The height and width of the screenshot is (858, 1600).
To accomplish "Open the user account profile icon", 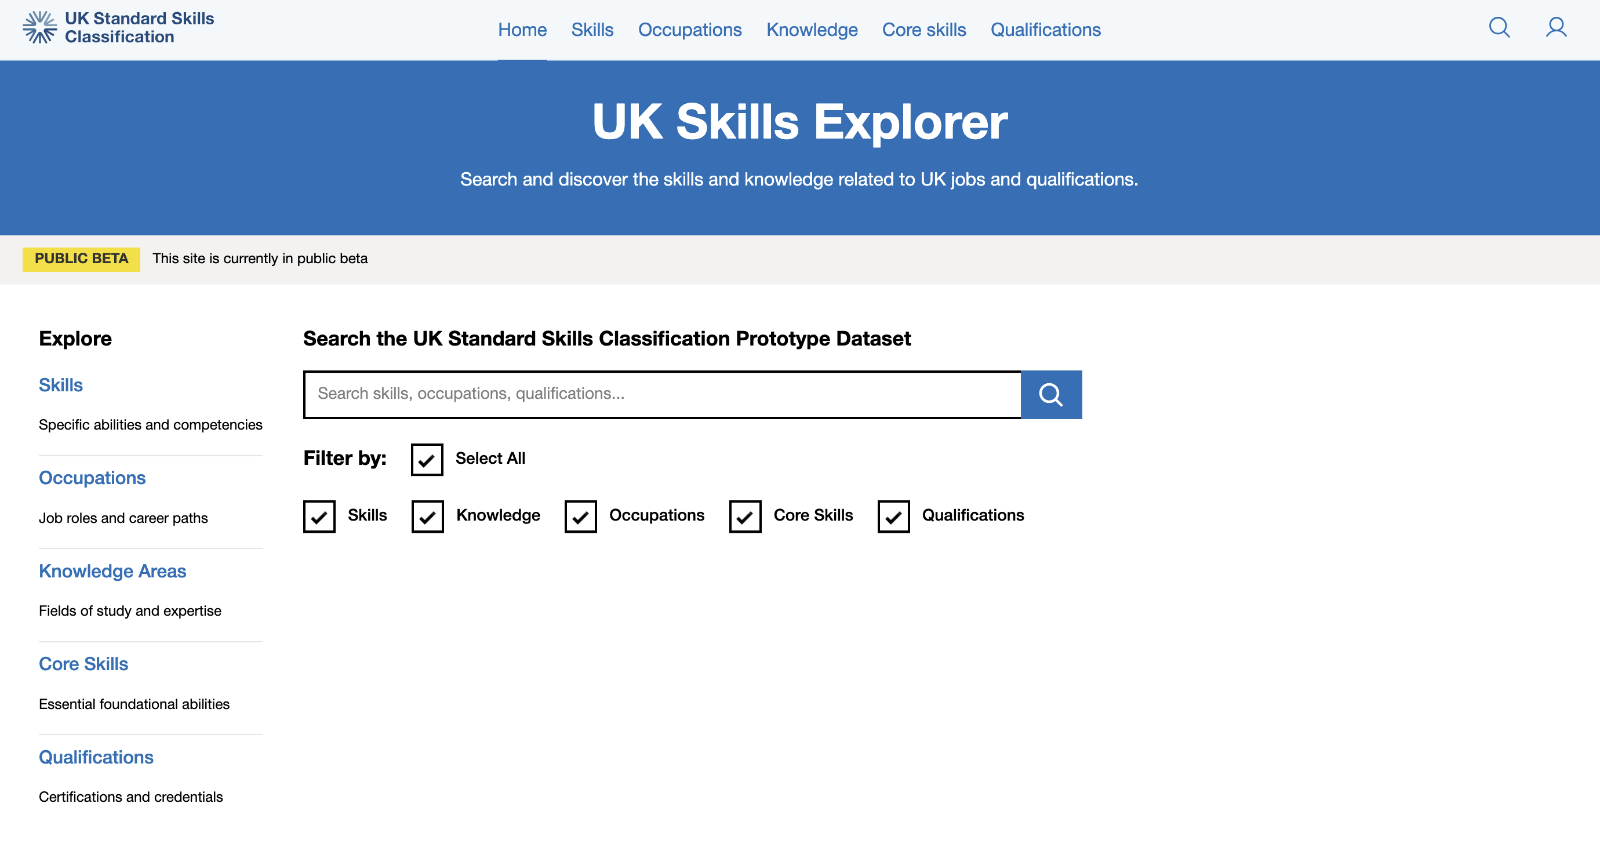I will [1556, 28].
